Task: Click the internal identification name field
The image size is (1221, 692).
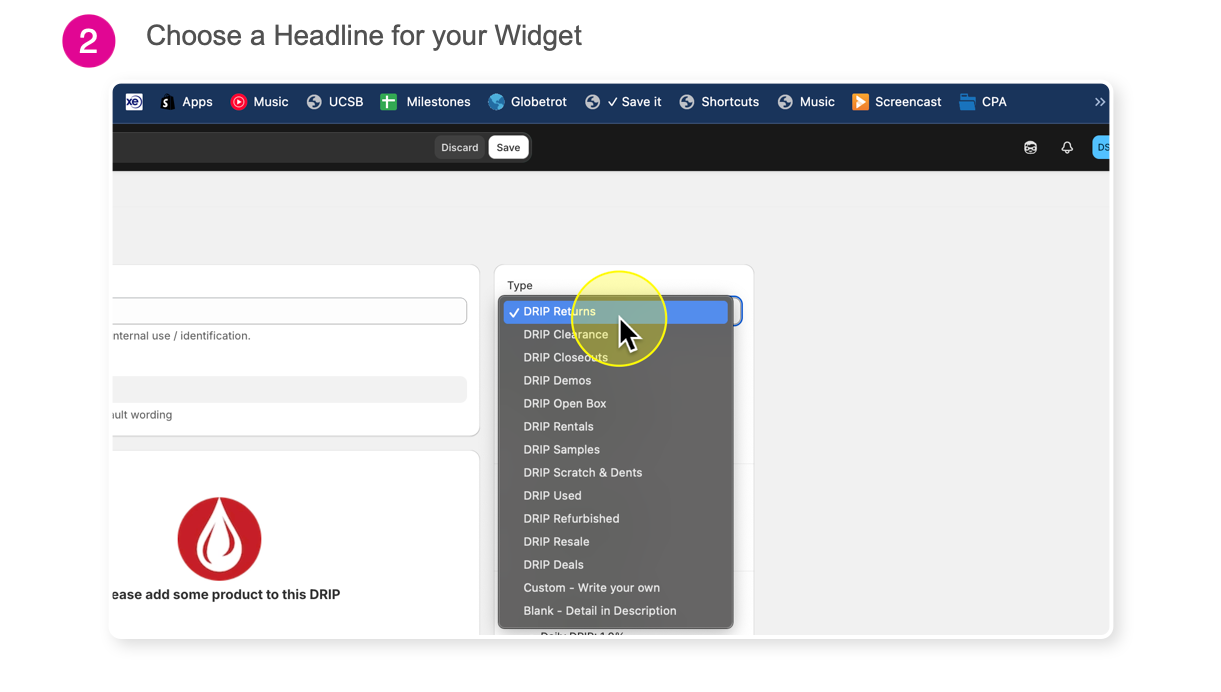Action: click(290, 311)
